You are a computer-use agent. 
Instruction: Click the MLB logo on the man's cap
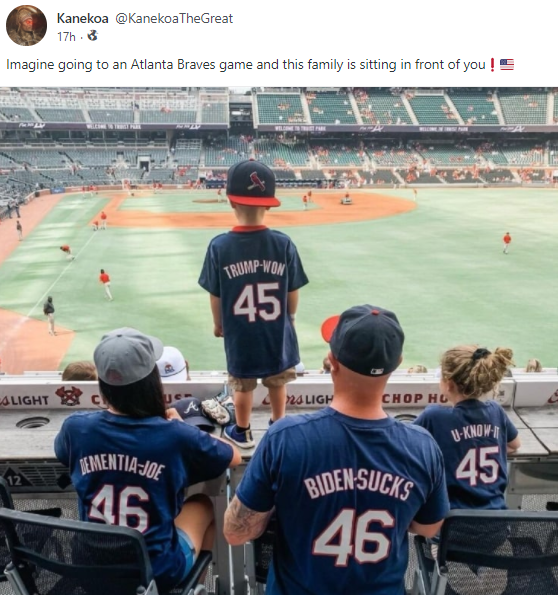point(378,371)
